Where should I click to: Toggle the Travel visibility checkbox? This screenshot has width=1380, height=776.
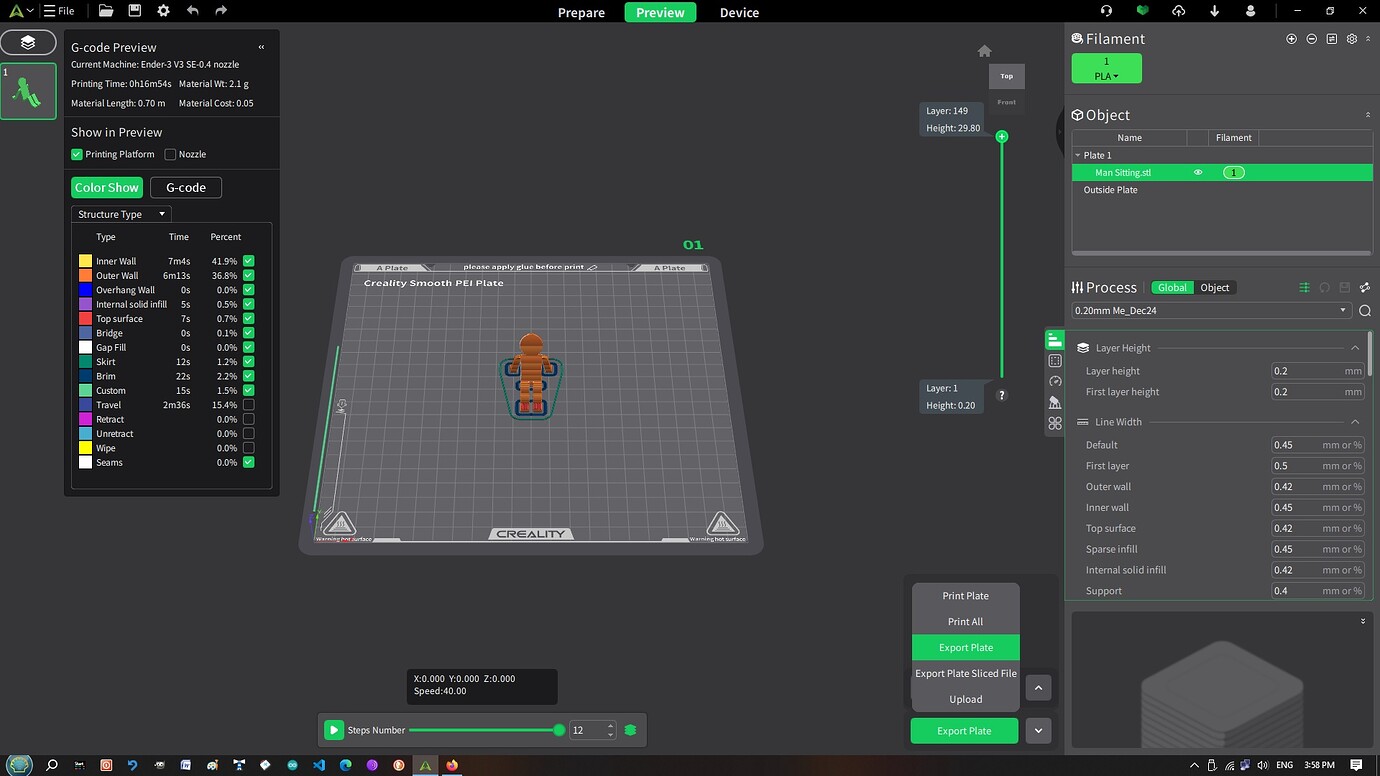248,405
